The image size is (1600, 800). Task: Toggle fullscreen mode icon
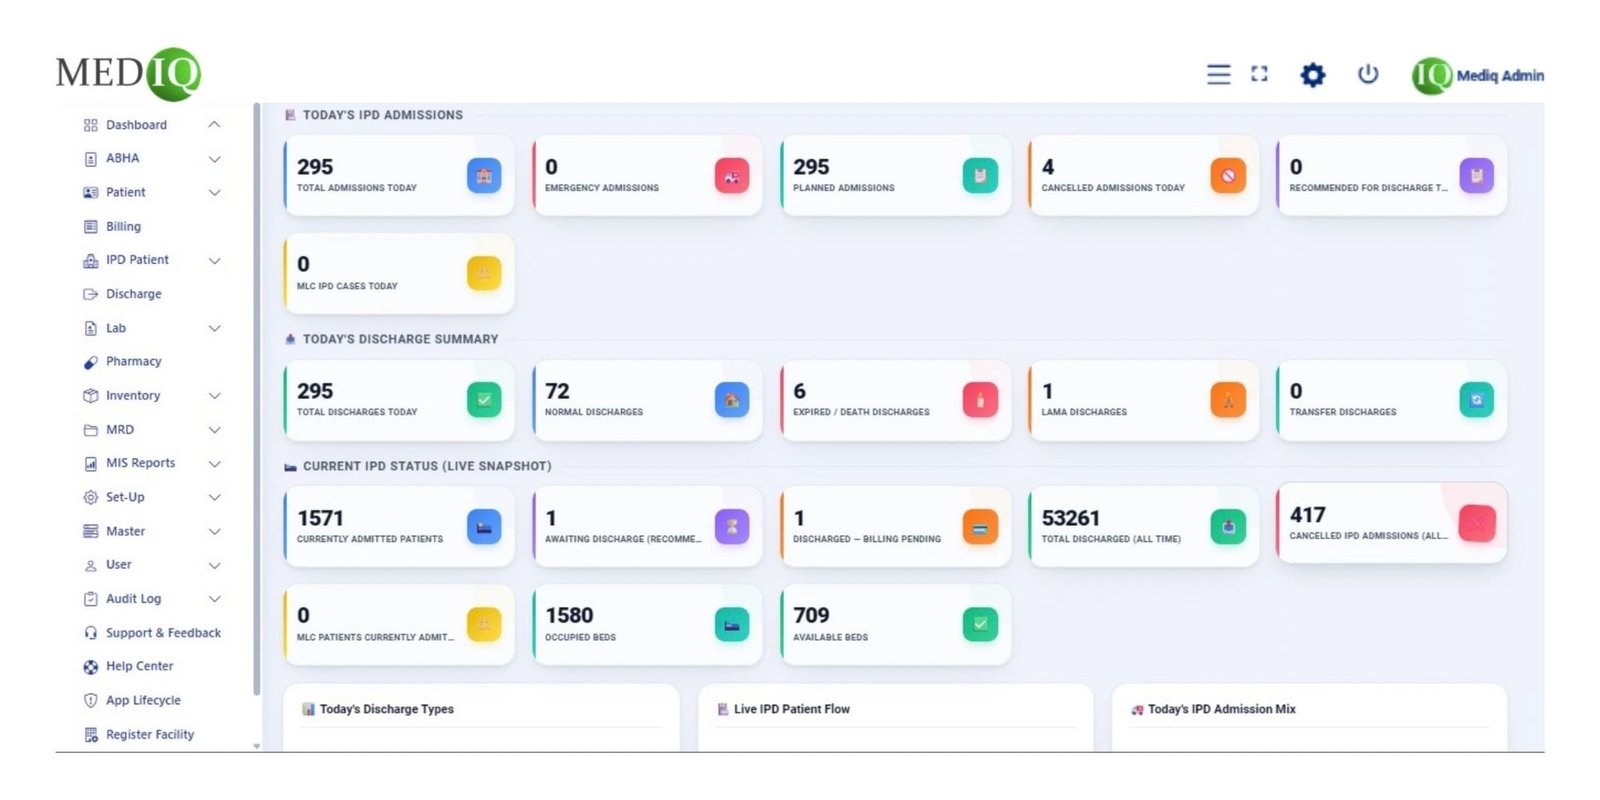pyautogui.click(x=1259, y=74)
